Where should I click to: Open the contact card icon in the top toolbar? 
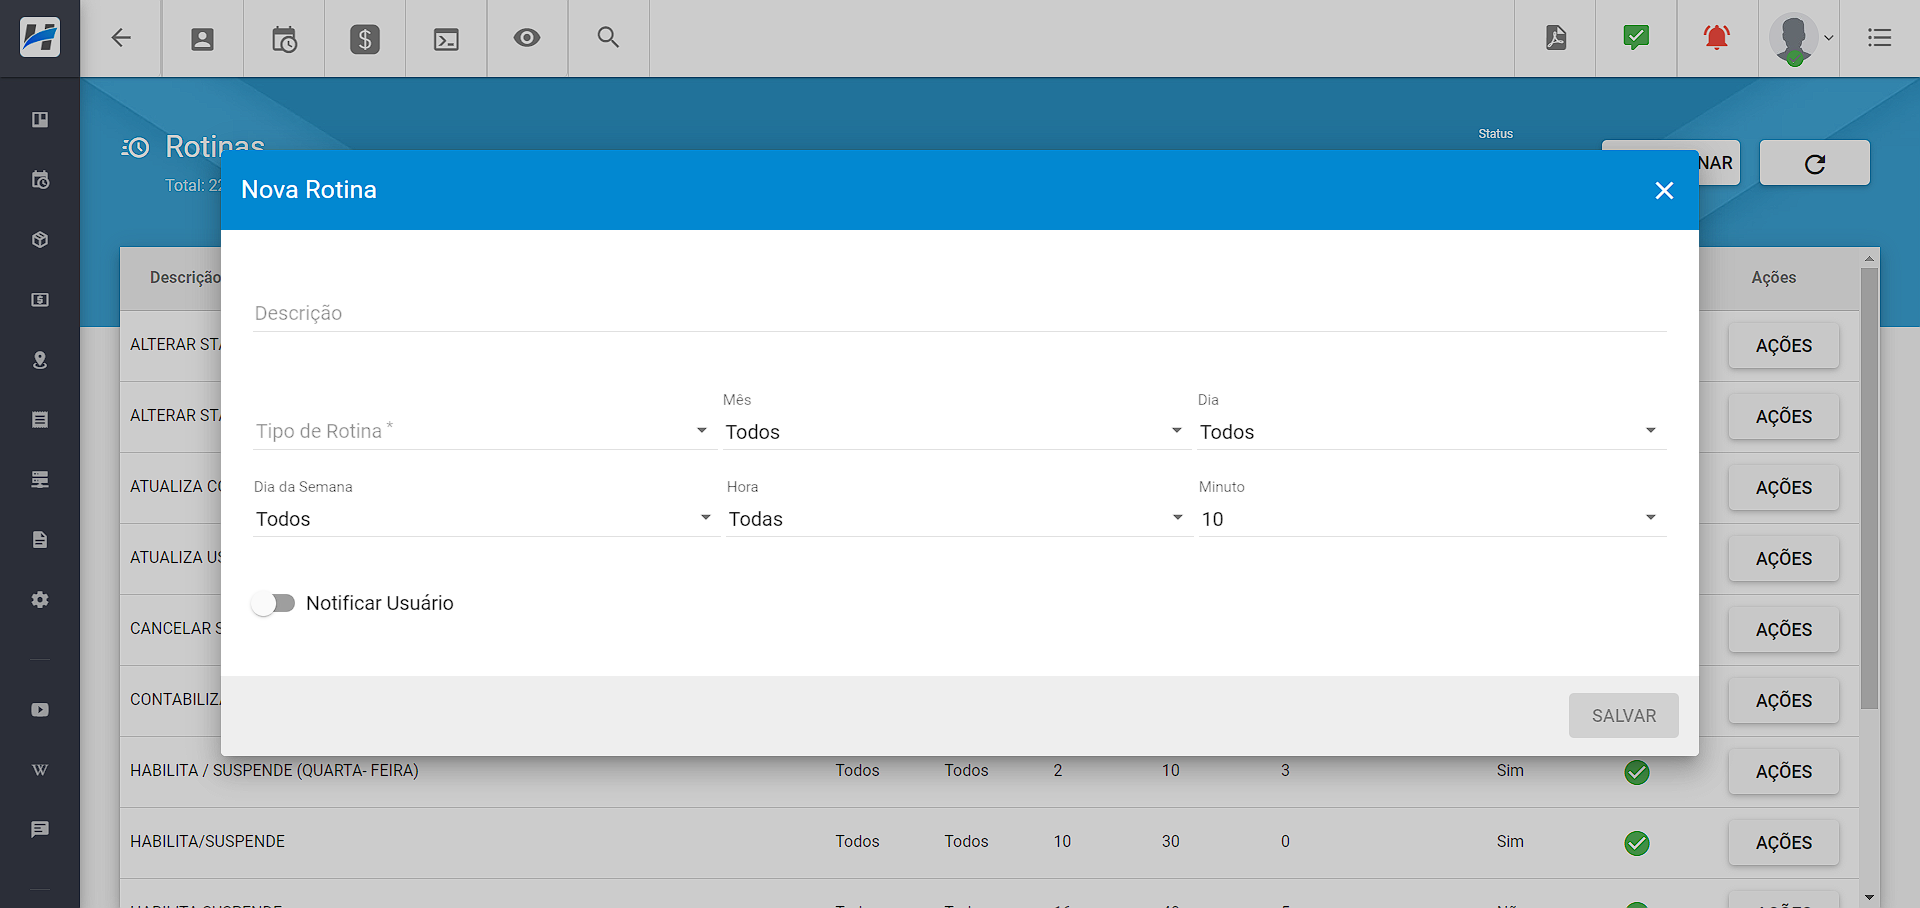point(202,39)
